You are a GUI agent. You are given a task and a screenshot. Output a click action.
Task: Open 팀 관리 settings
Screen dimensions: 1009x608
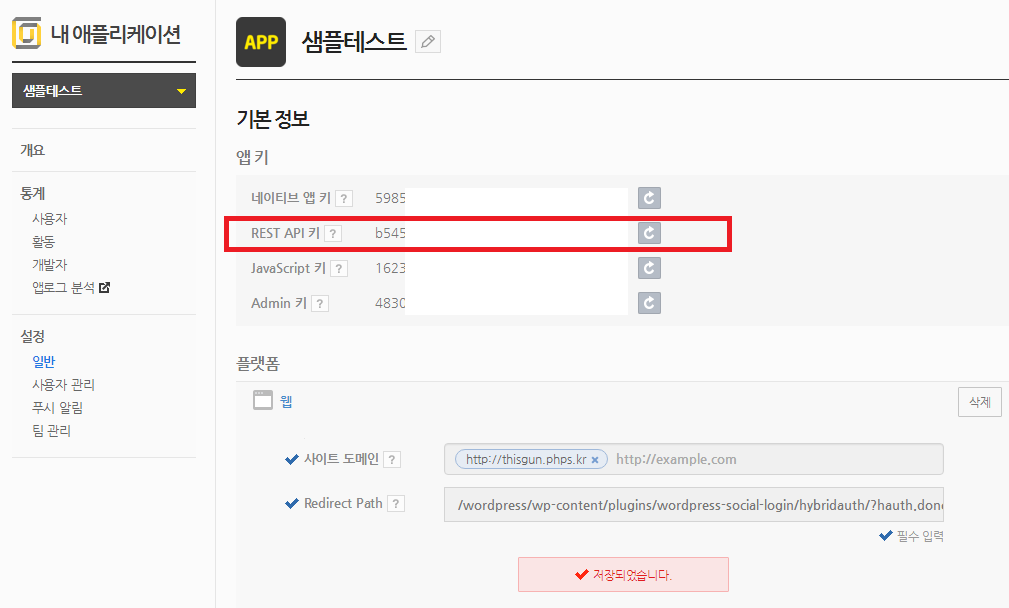point(51,430)
